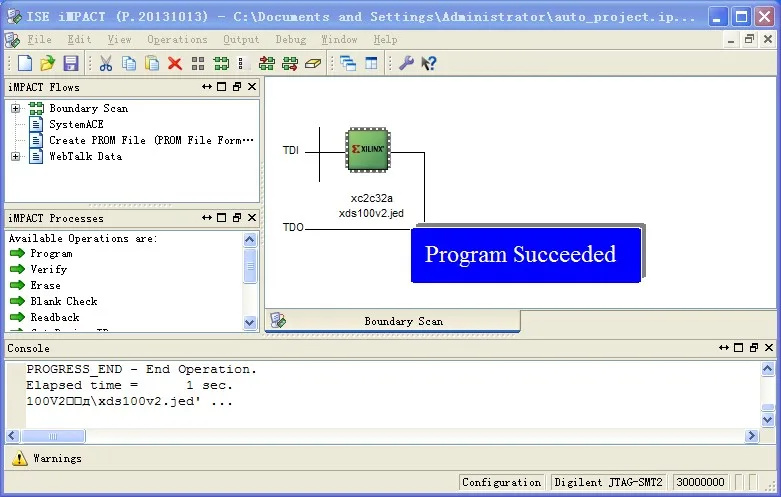Click the xds100v2.jed file label
This screenshot has width=781, height=497.
point(371,213)
